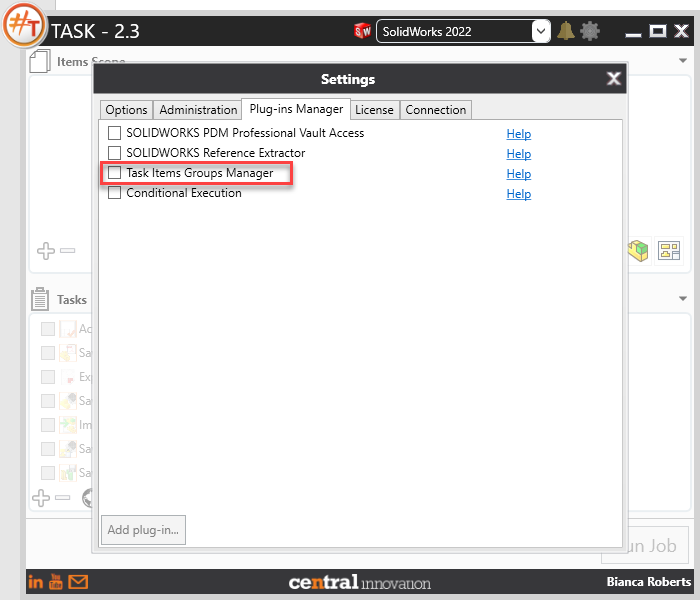Viewport: 700px width, 600px height.
Task: Open the License tab
Action: tap(374, 110)
